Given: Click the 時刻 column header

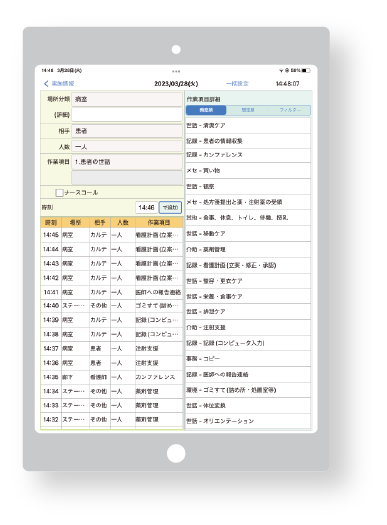Looking at the screenshot, I should click(x=51, y=223).
